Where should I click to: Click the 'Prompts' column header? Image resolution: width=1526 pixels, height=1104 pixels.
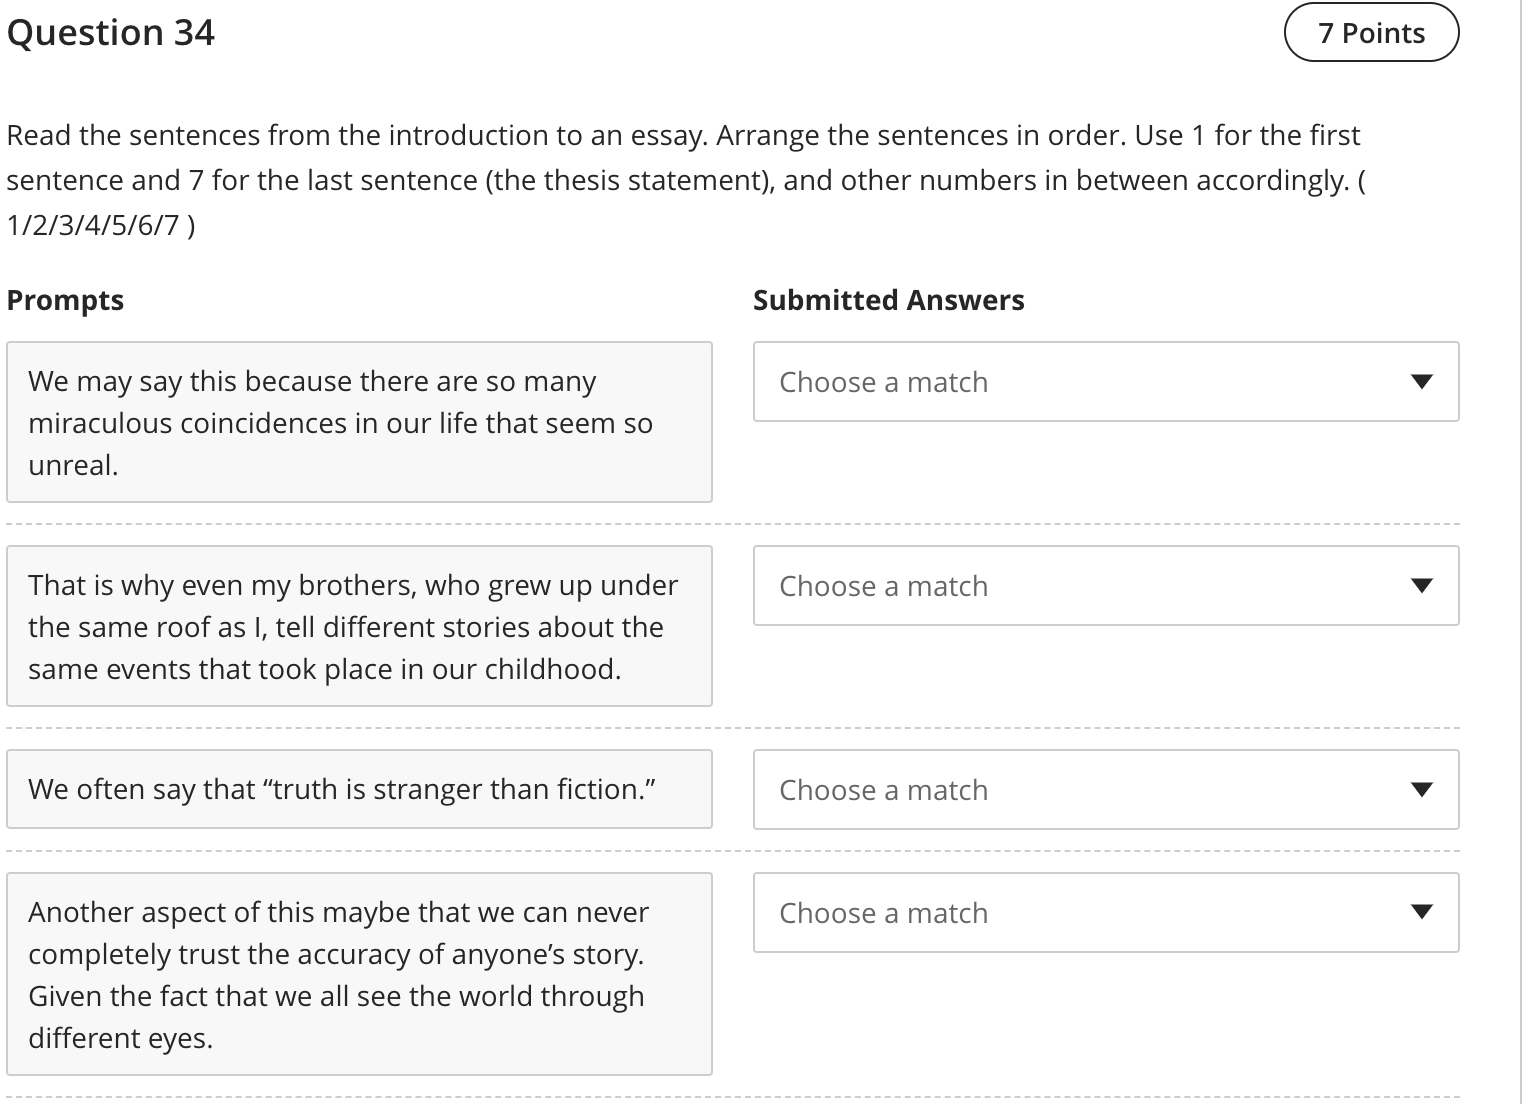[x=66, y=300]
